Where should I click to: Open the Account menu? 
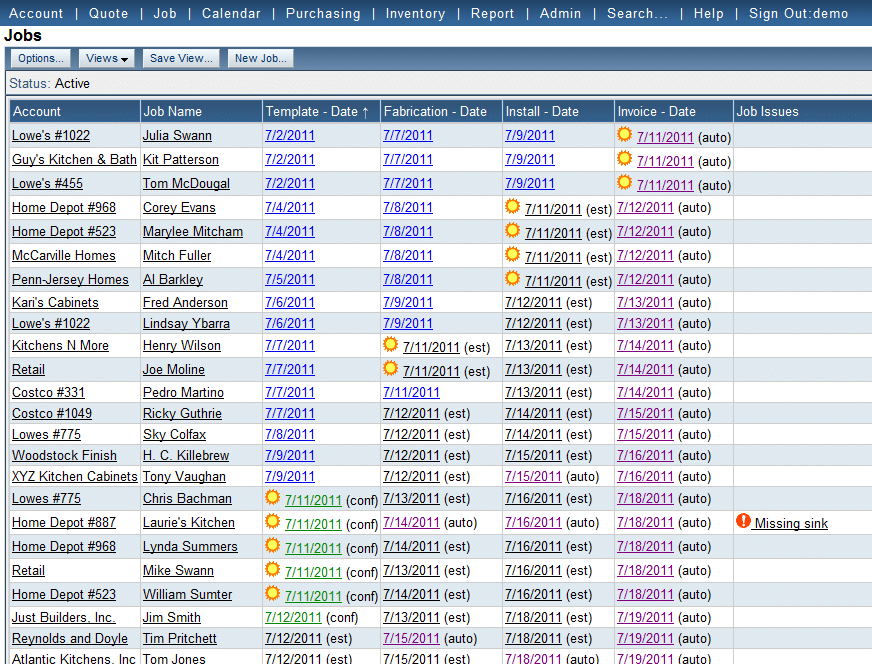coord(36,13)
